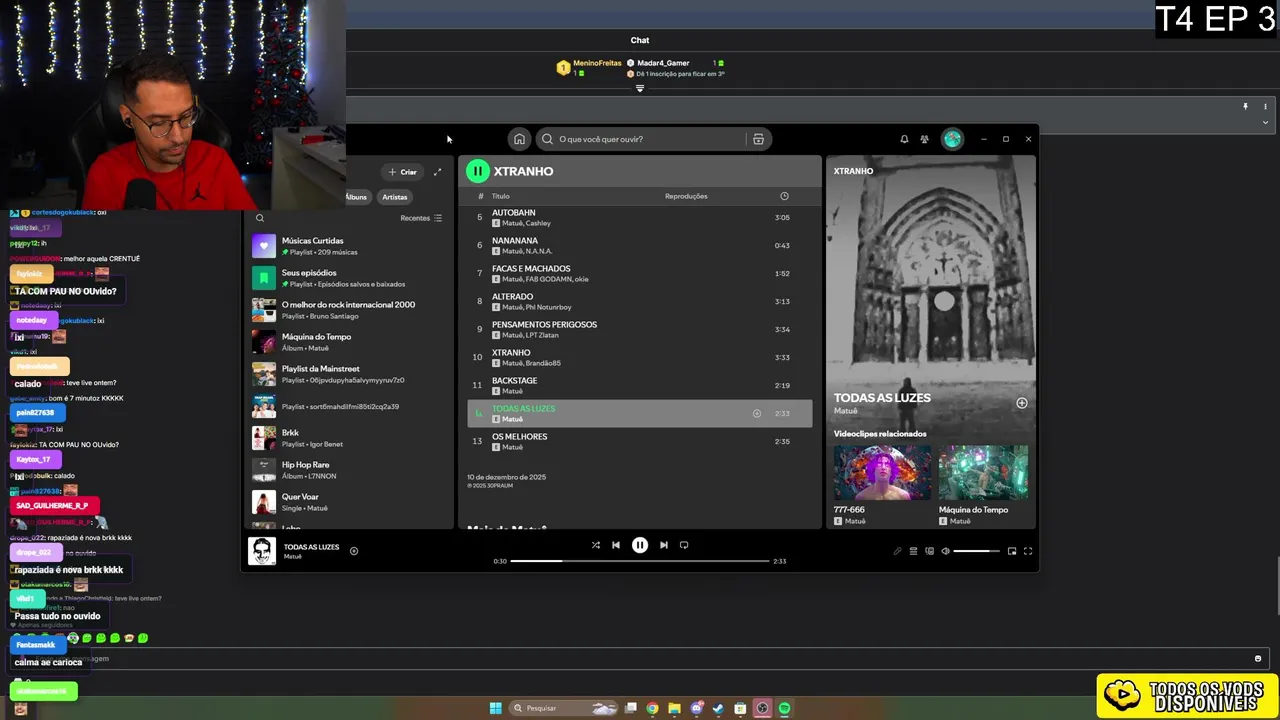
Task: Open Máquina do Tempo related video thumbnail
Action: pyautogui.click(x=983, y=473)
